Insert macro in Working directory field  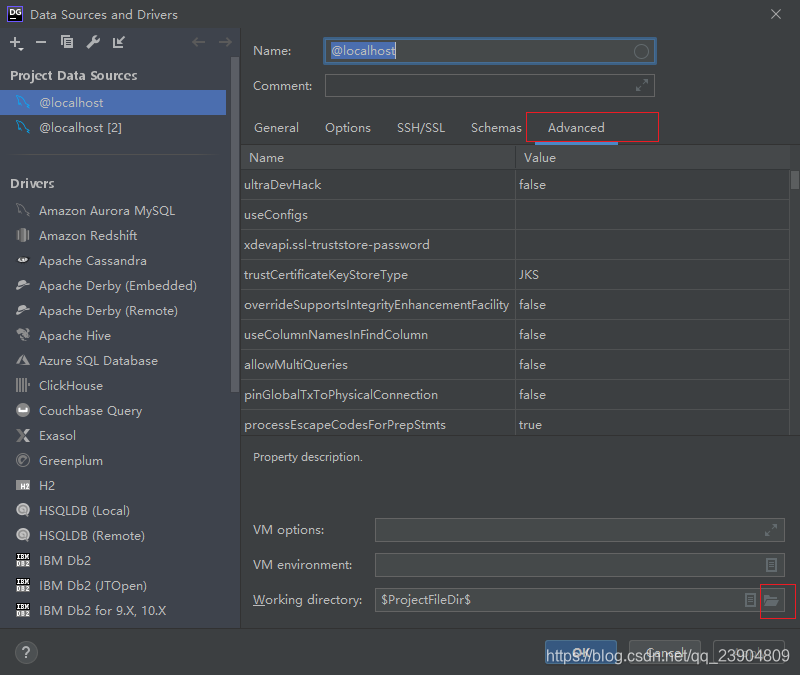click(749, 600)
